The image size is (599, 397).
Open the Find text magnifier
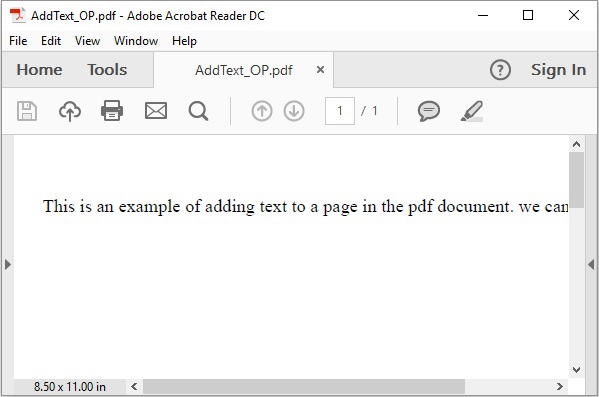pyautogui.click(x=199, y=111)
